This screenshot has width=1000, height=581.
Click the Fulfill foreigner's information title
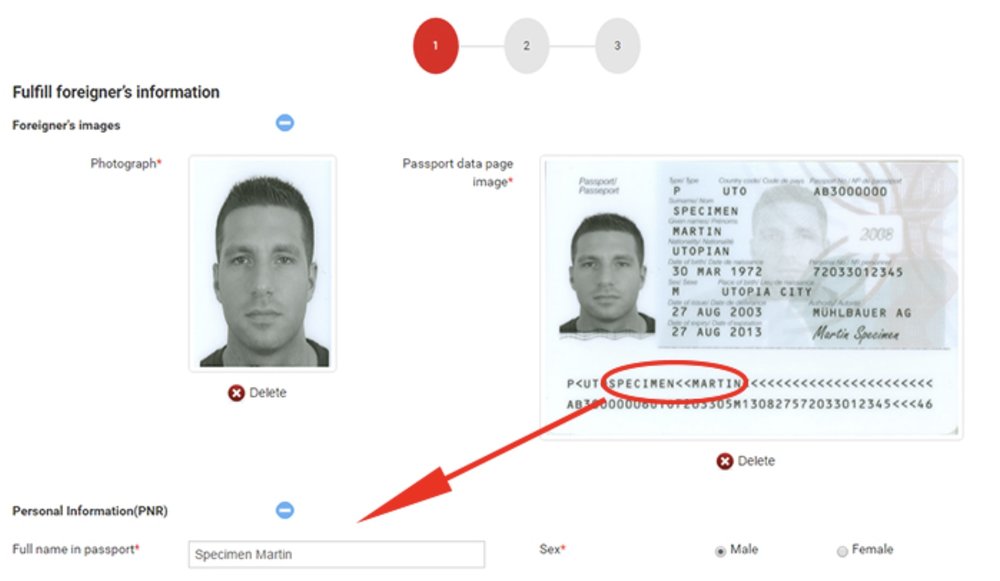tap(116, 92)
